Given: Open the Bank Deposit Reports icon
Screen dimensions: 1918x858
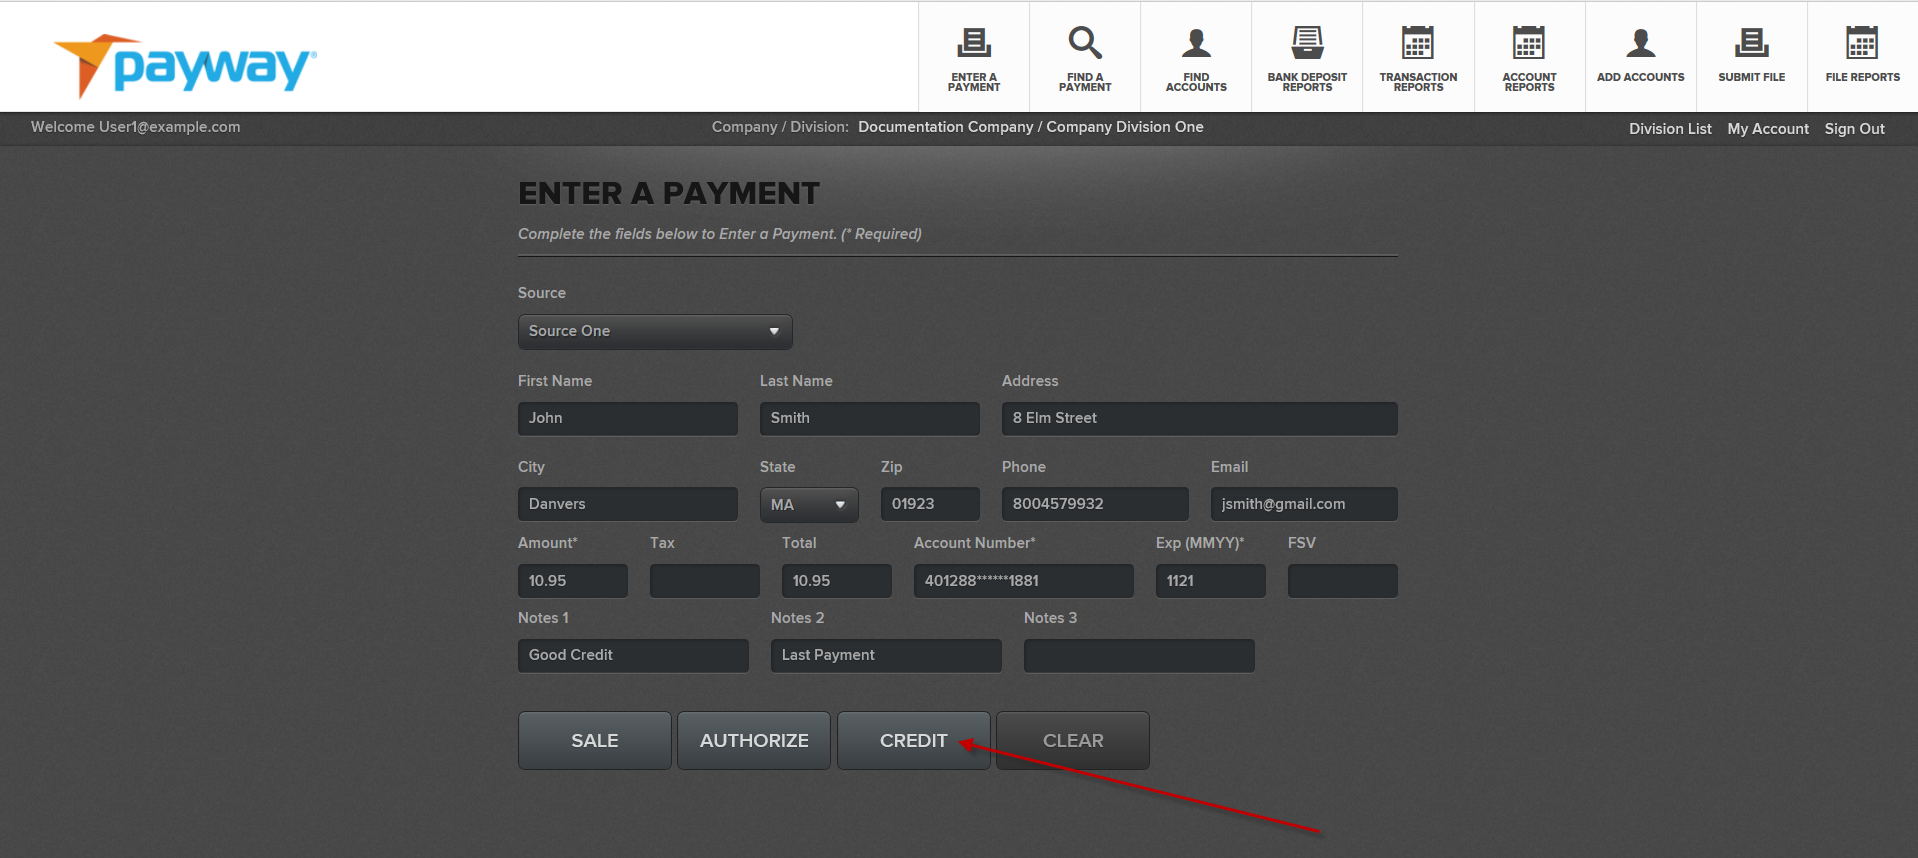Looking at the screenshot, I should pyautogui.click(x=1307, y=44).
